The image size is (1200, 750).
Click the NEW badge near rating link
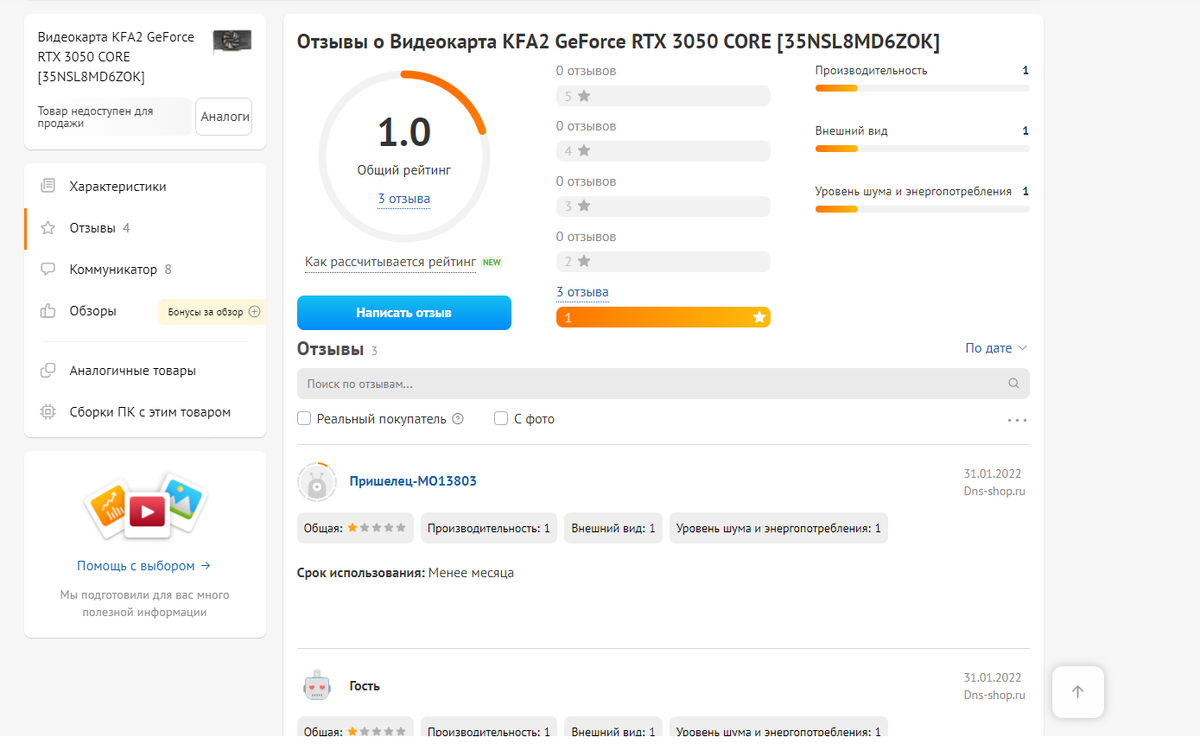coord(491,262)
